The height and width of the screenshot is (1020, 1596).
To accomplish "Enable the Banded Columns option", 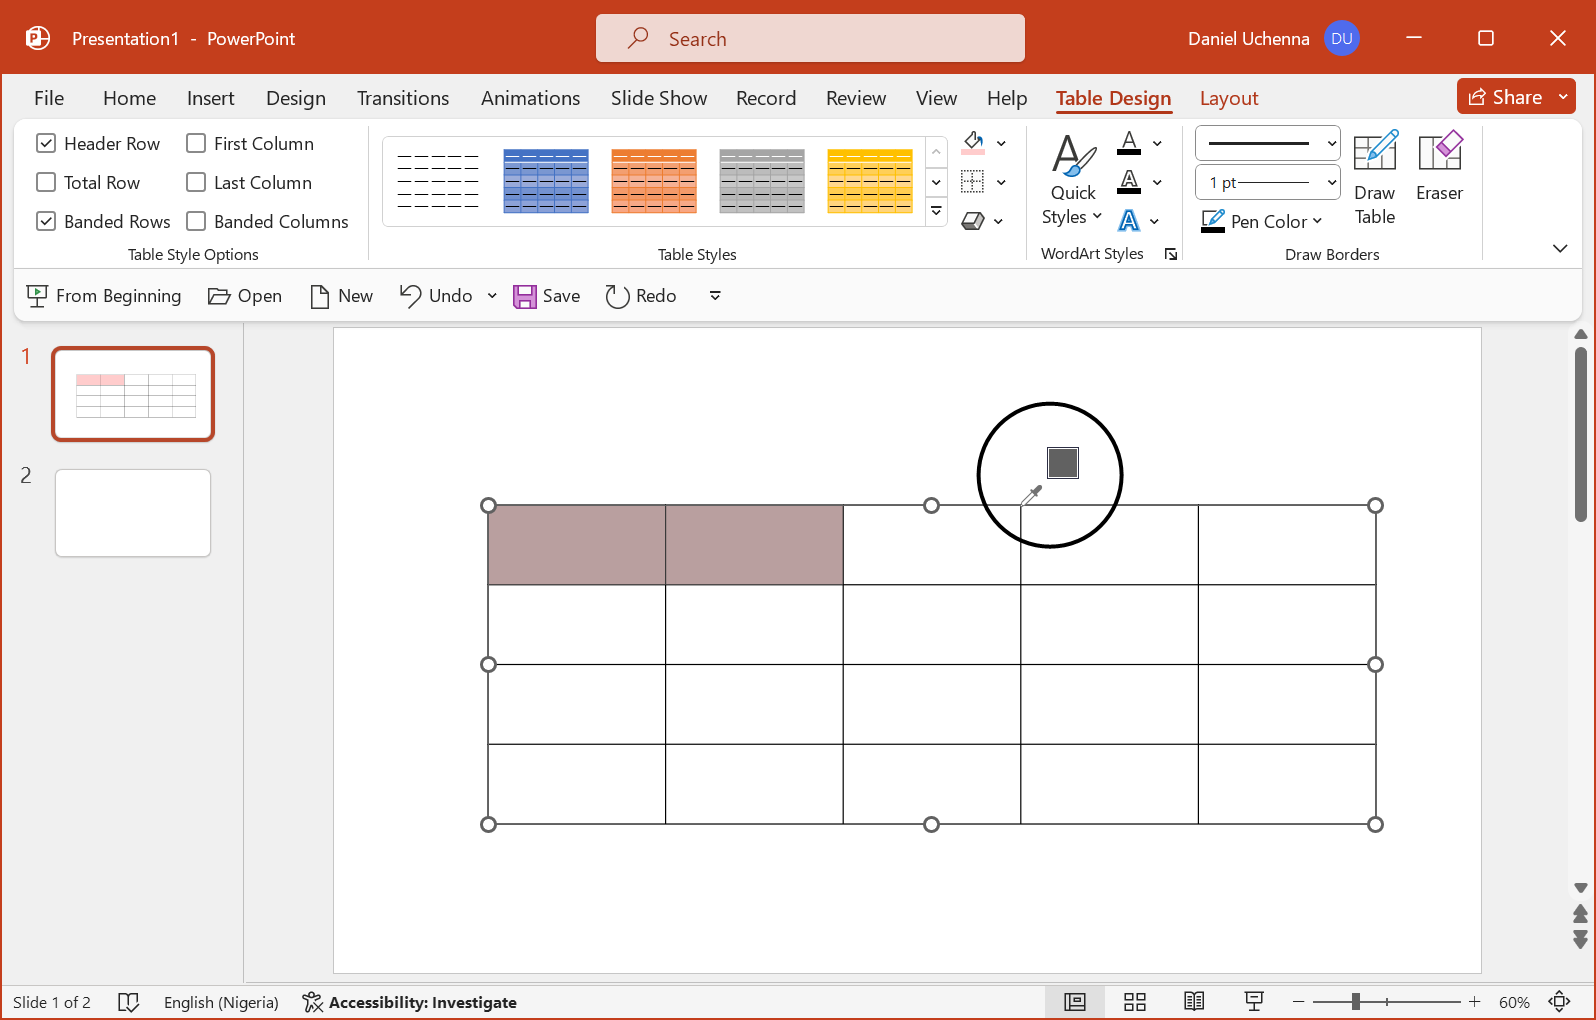I will pos(197,222).
